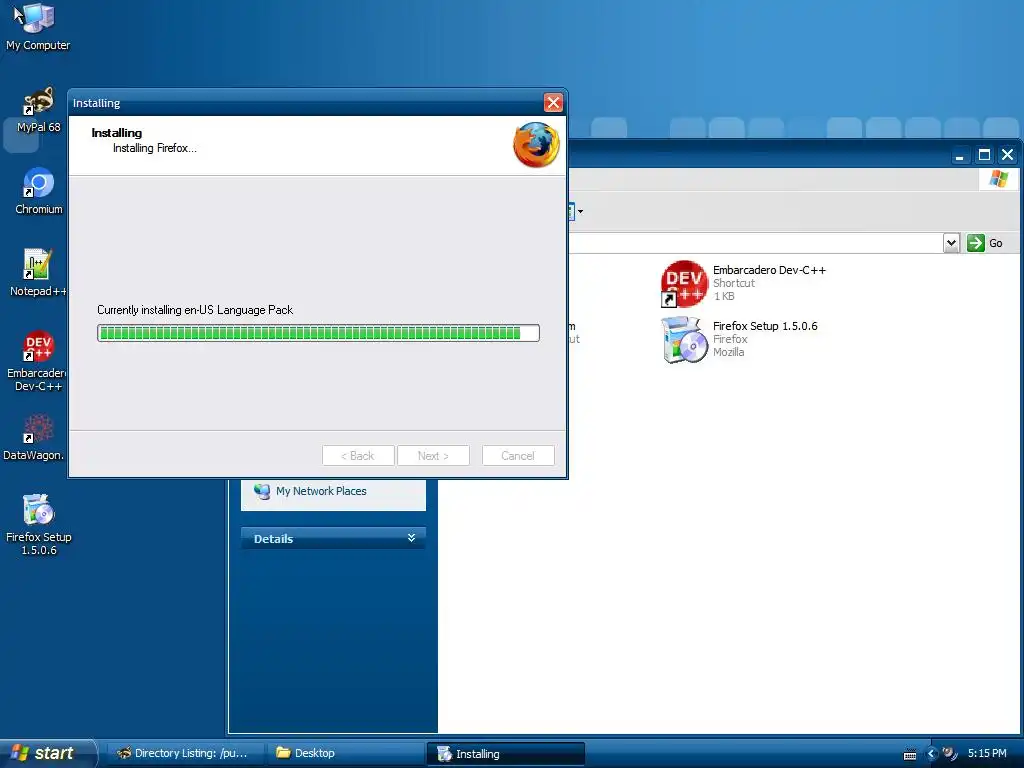Switch to Installing taskbar item

tap(505, 754)
